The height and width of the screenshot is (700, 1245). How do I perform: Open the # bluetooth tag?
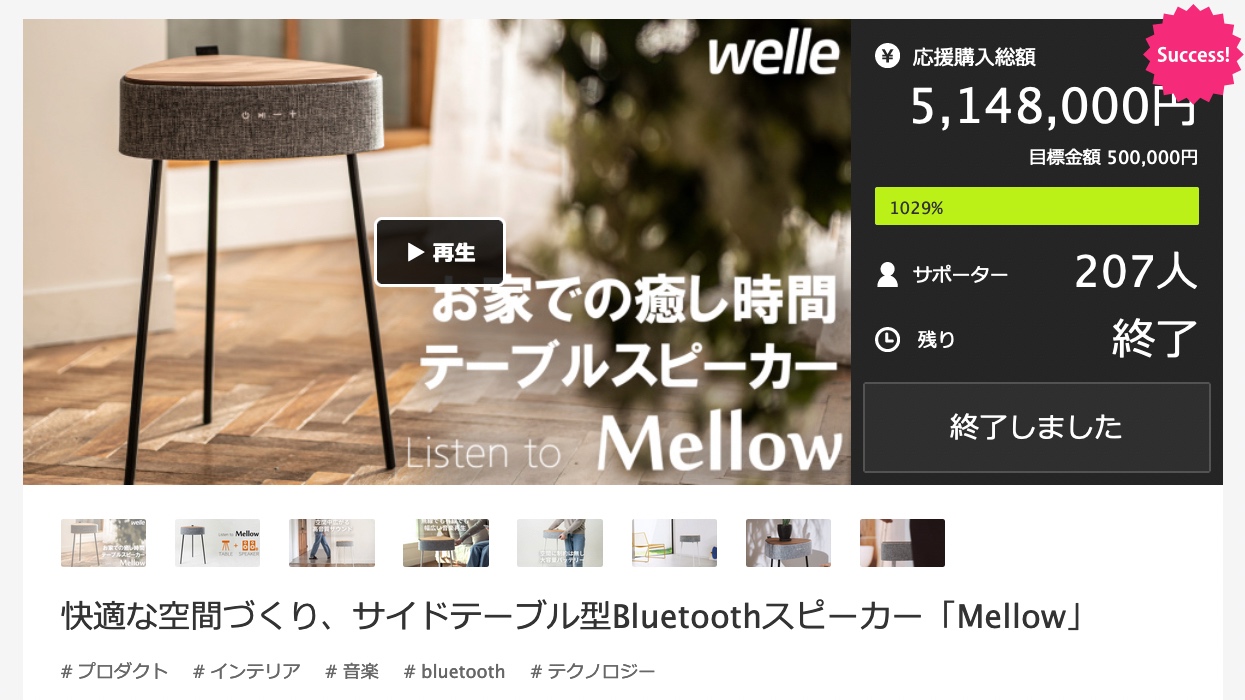coord(455,671)
